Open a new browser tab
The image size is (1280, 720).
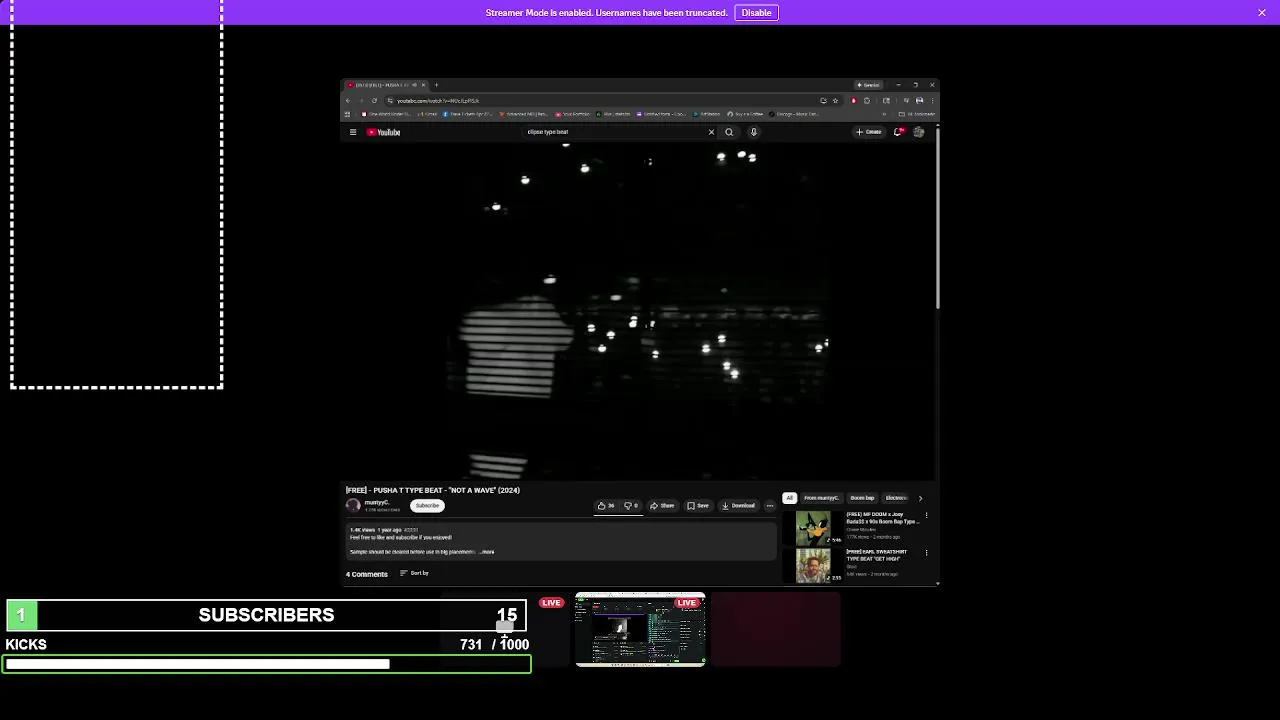[436, 85]
